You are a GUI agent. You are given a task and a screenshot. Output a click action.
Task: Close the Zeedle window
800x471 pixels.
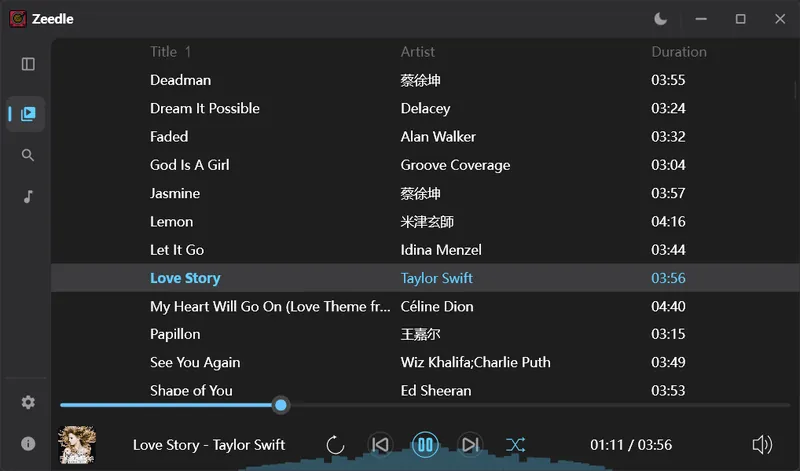780,19
